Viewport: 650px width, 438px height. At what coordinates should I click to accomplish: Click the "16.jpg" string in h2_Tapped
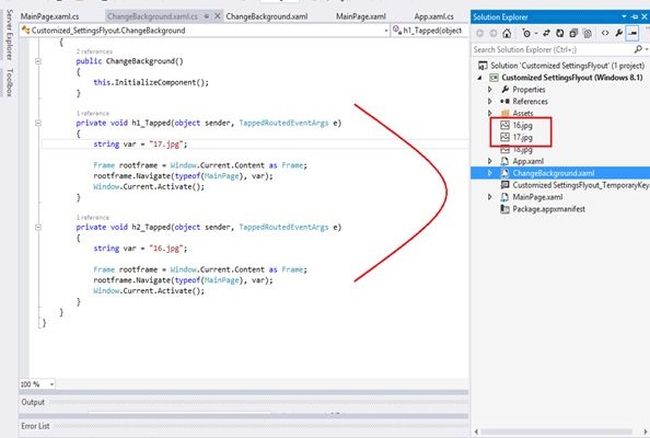(x=166, y=248)
